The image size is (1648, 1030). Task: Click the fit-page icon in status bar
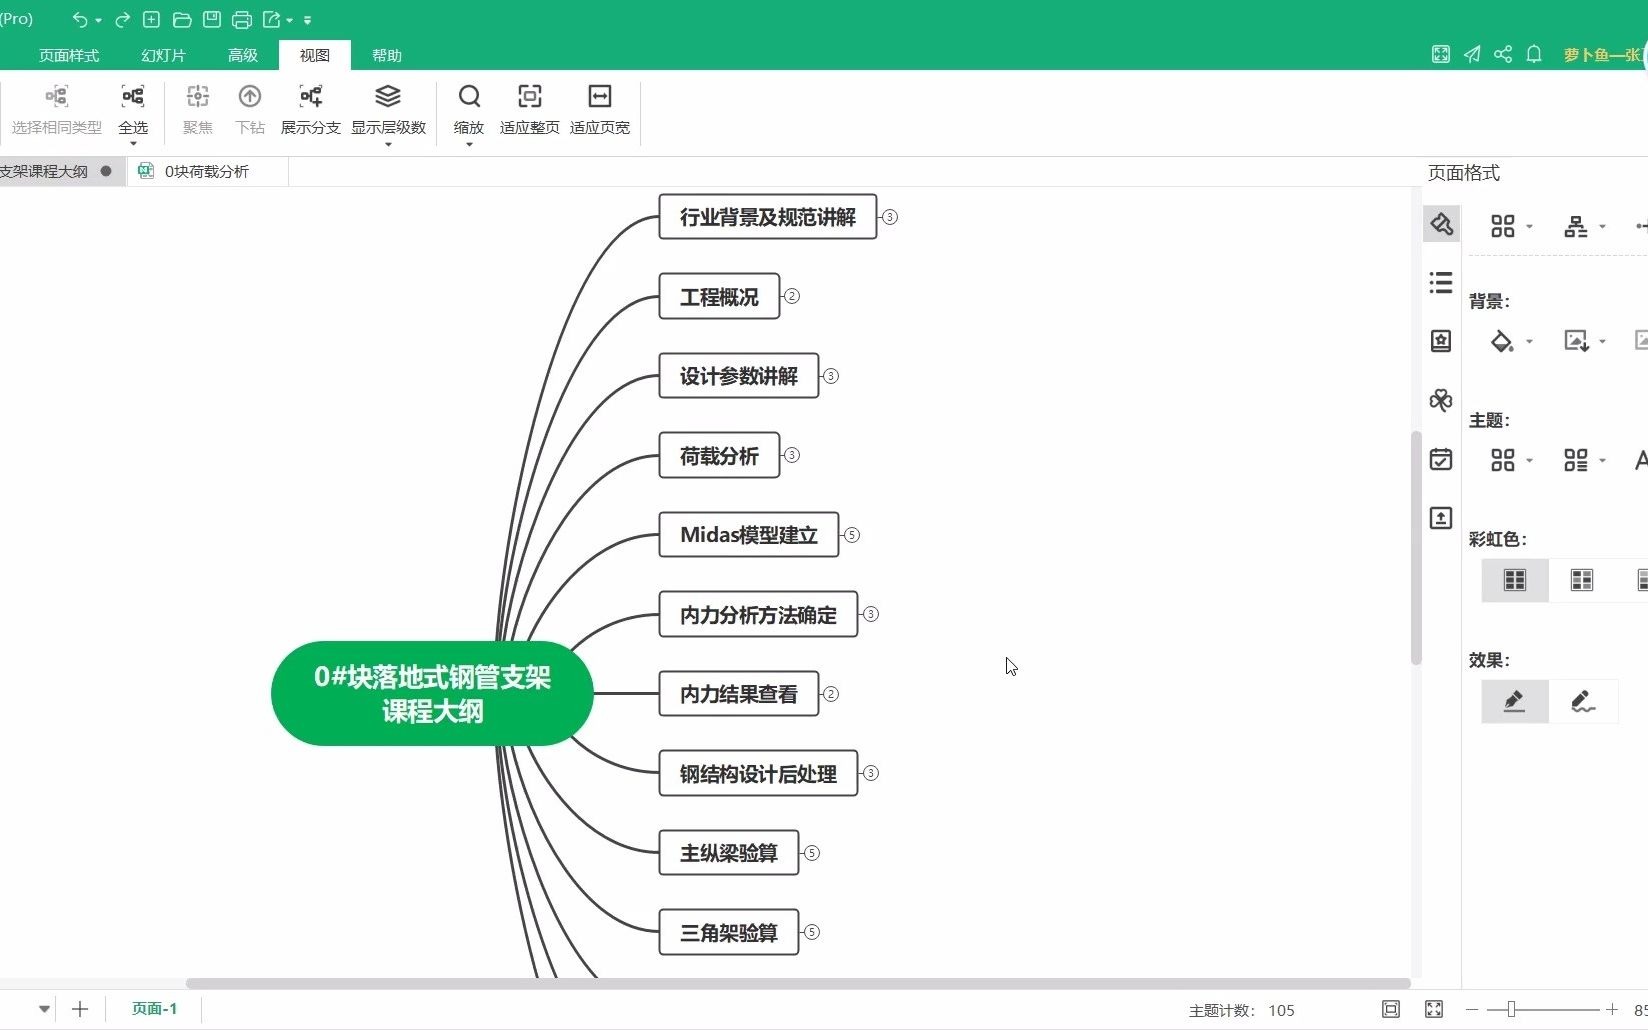(1391, 1009)
